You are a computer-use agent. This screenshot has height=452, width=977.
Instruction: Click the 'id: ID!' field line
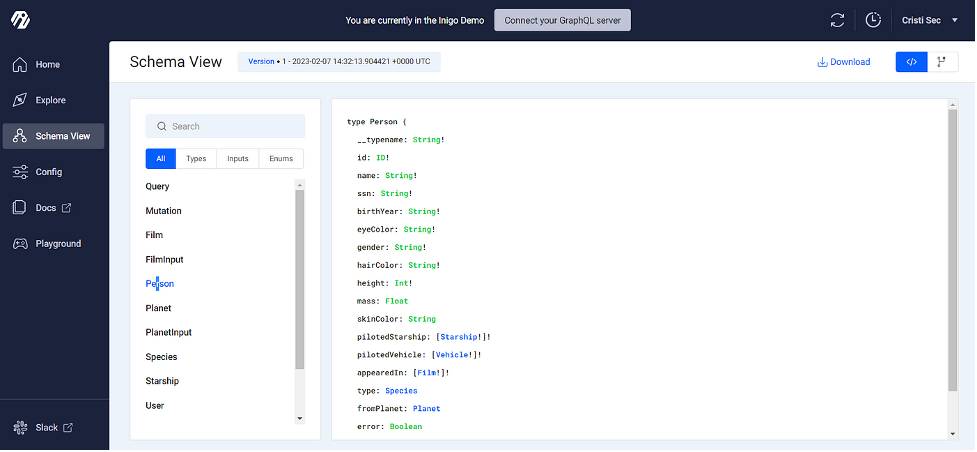tap(373, 158)
